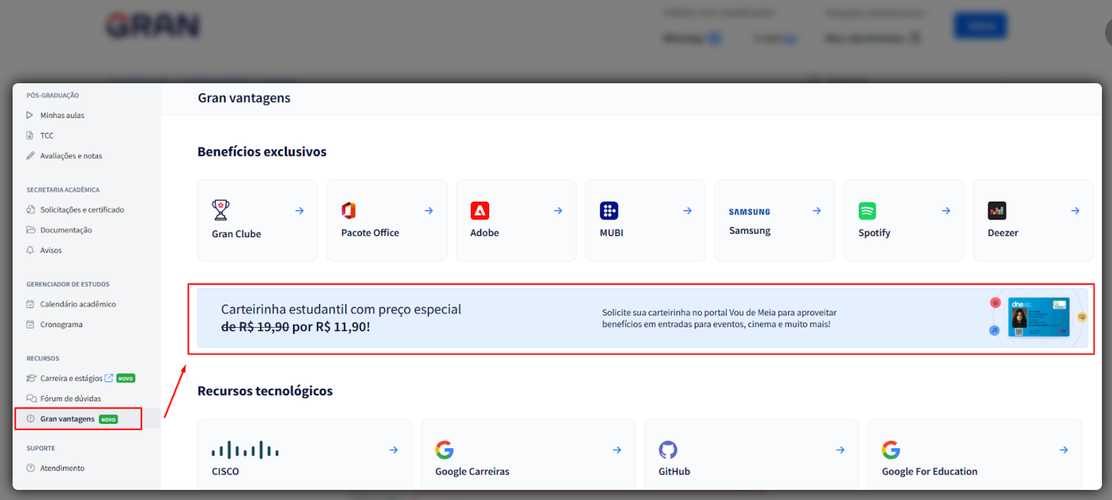
Task: Click the bell icon beside Avisos
Action: (x=30, y=250)
